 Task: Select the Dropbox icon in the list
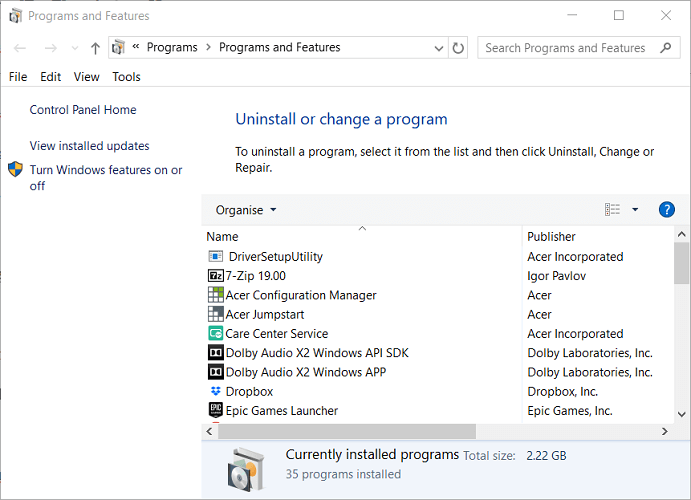215,392
